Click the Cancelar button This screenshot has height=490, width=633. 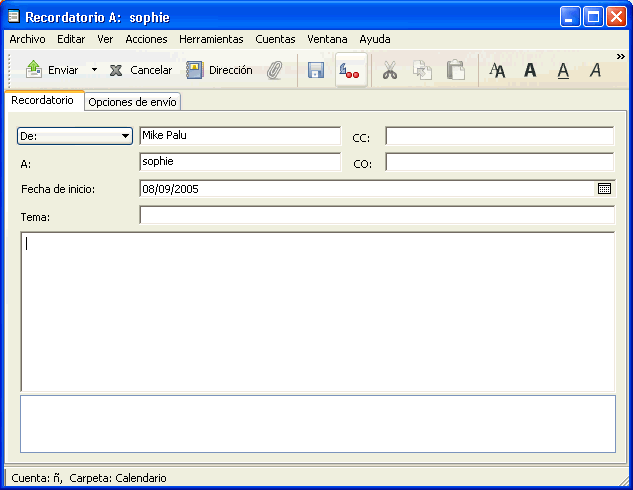tap(141, 70)
